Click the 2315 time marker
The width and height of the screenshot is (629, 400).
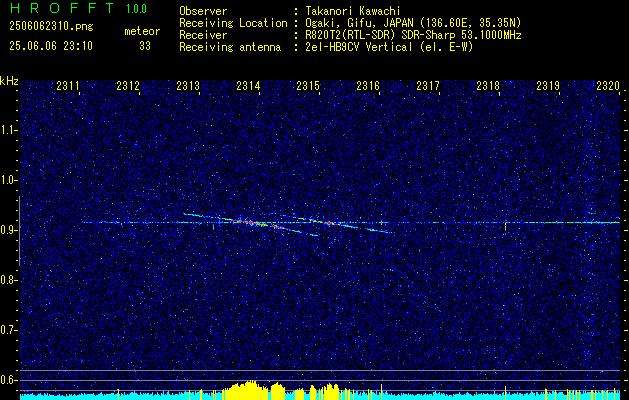point(308,85)
